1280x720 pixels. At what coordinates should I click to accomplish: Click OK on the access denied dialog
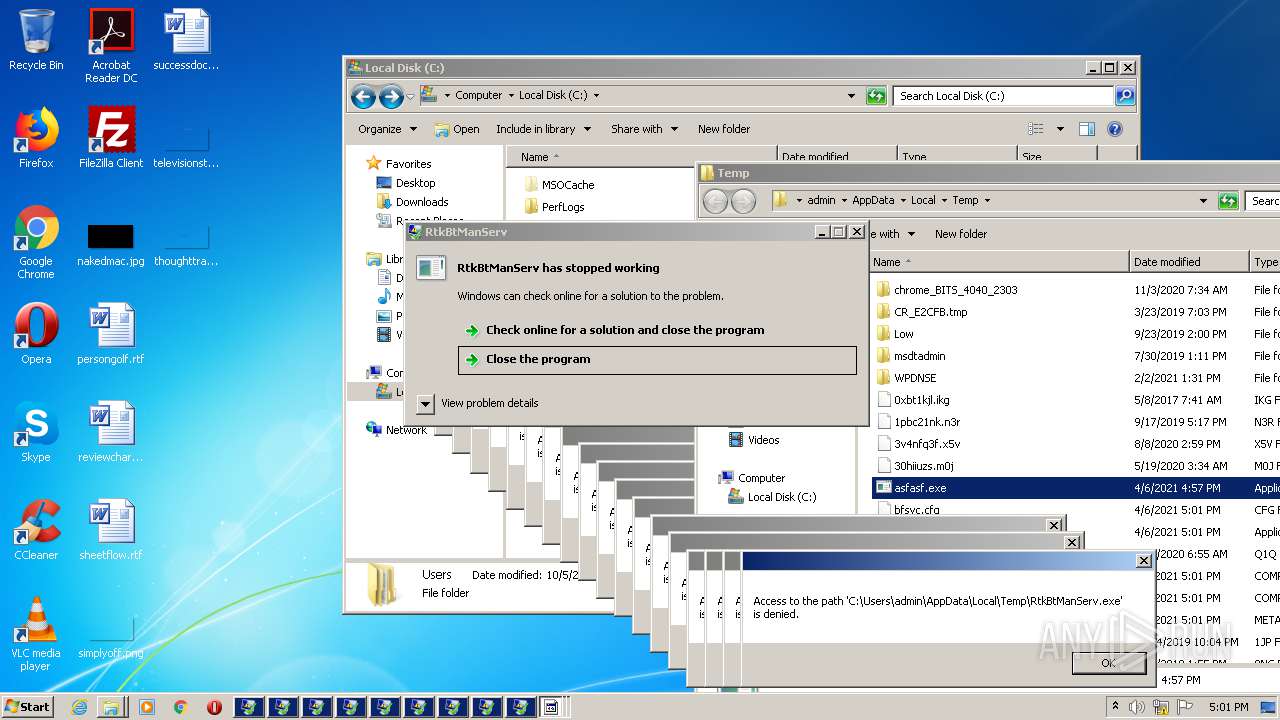tap(1108, 663)
